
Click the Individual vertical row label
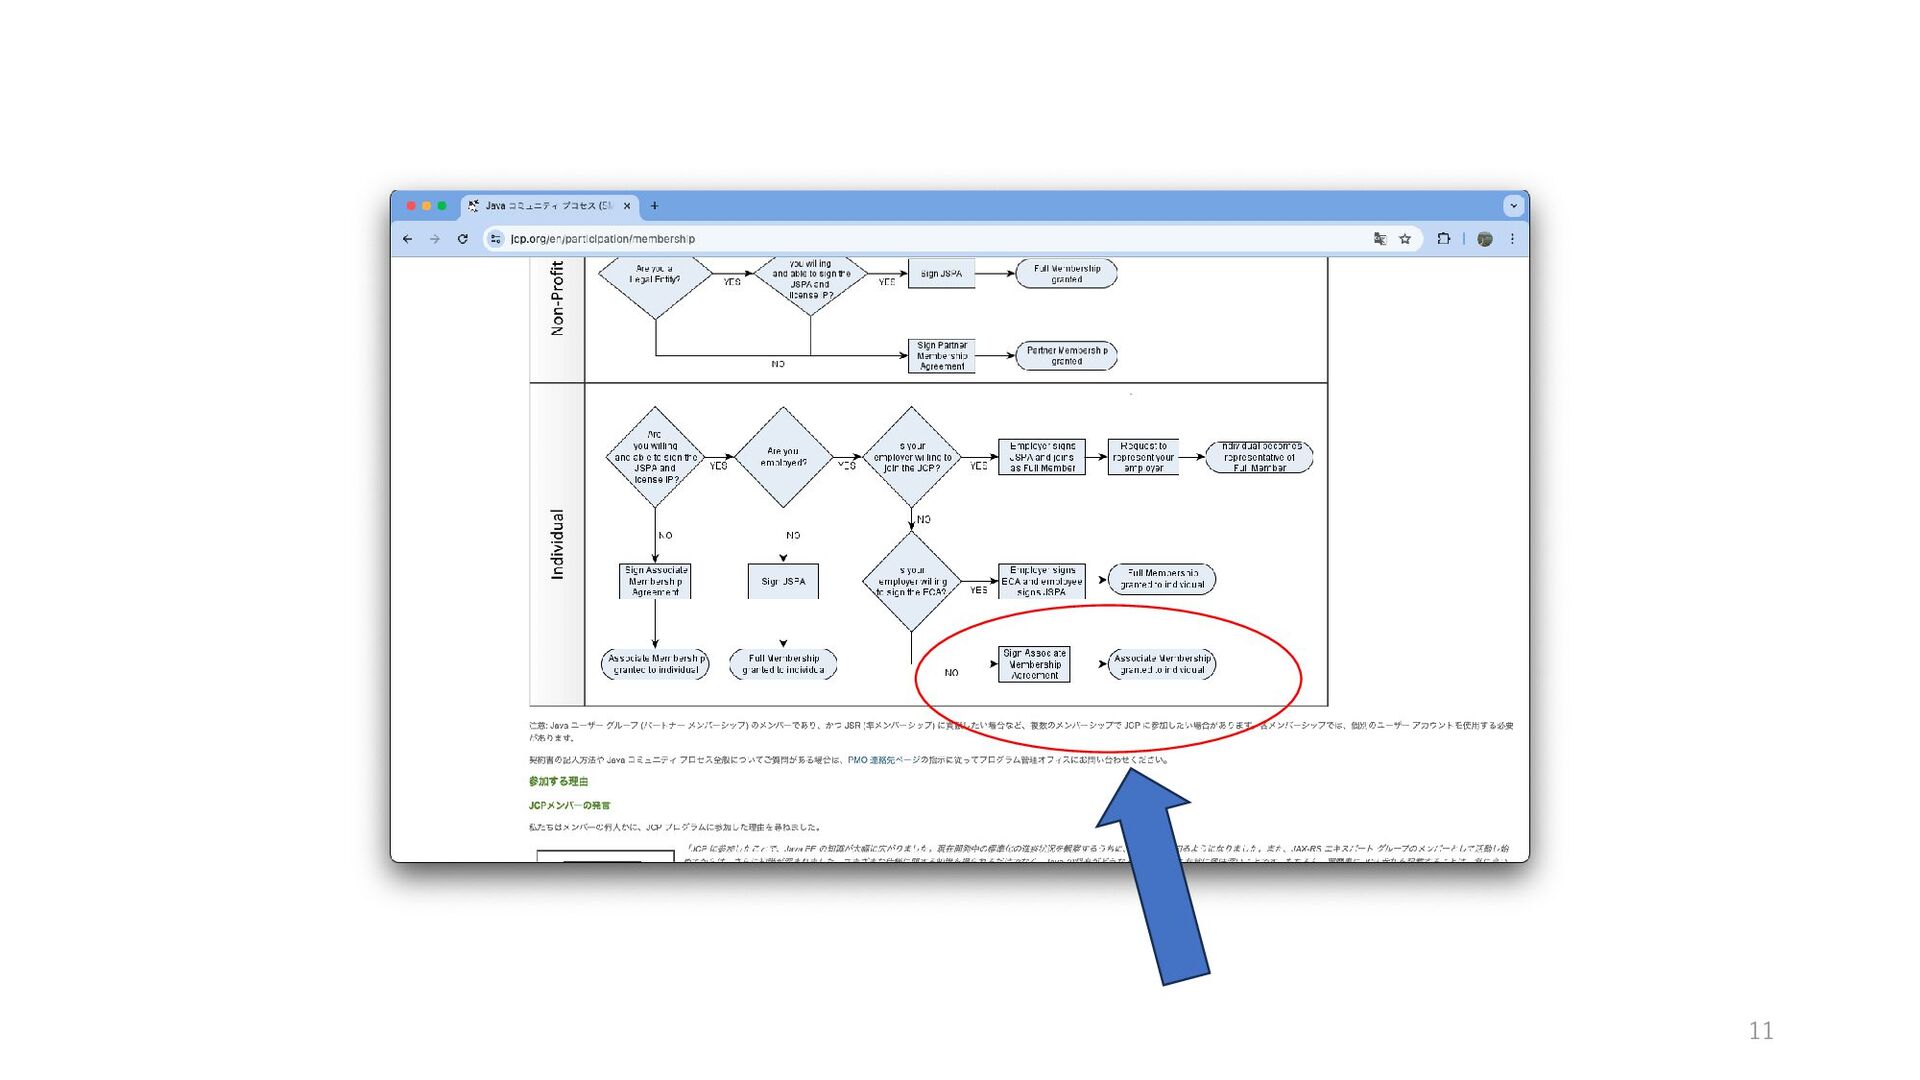557,545
